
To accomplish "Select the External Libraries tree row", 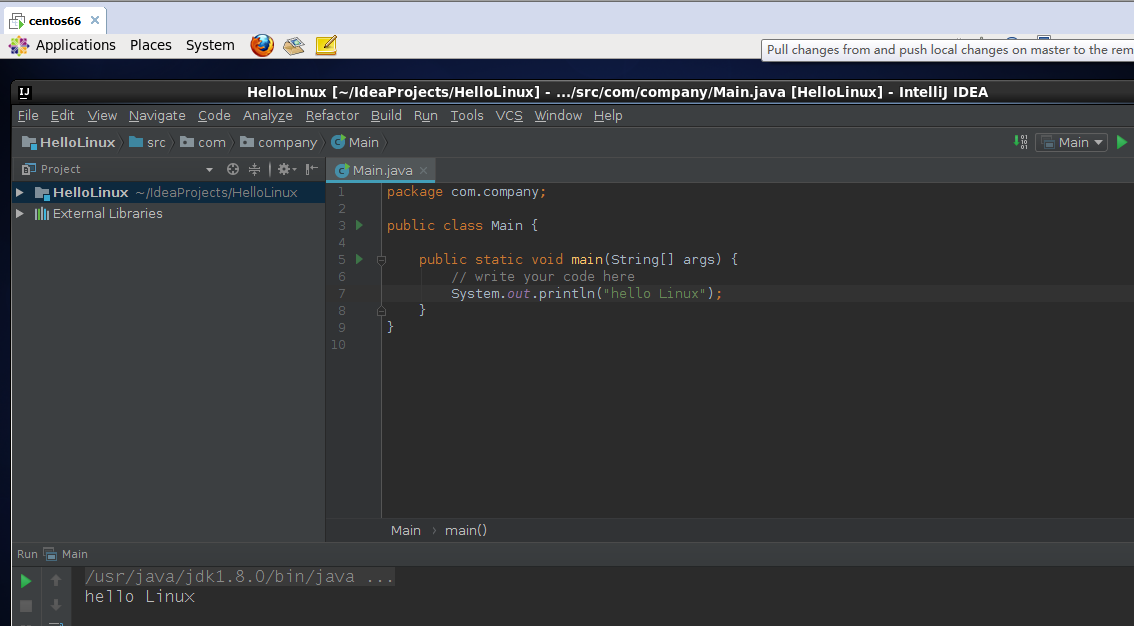I will (x=169, y=213).
